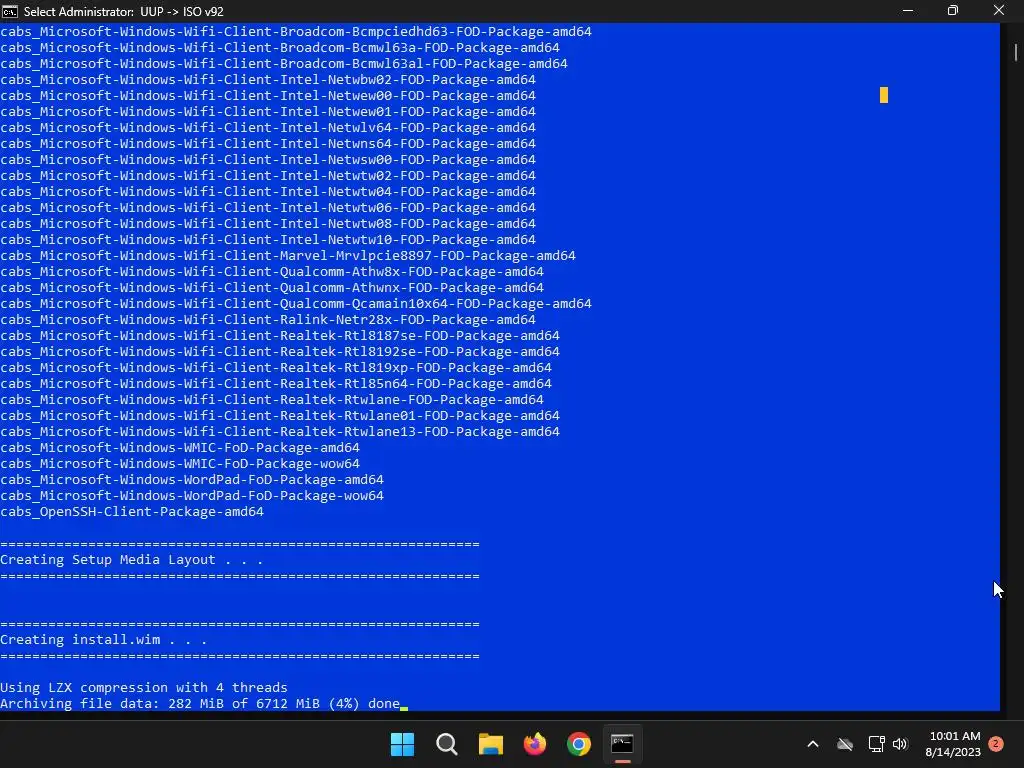This screenshot has height=768, width=1024.
Task: Click the OneDrive cloud tray icon
Action: click(x=845, y=744)
